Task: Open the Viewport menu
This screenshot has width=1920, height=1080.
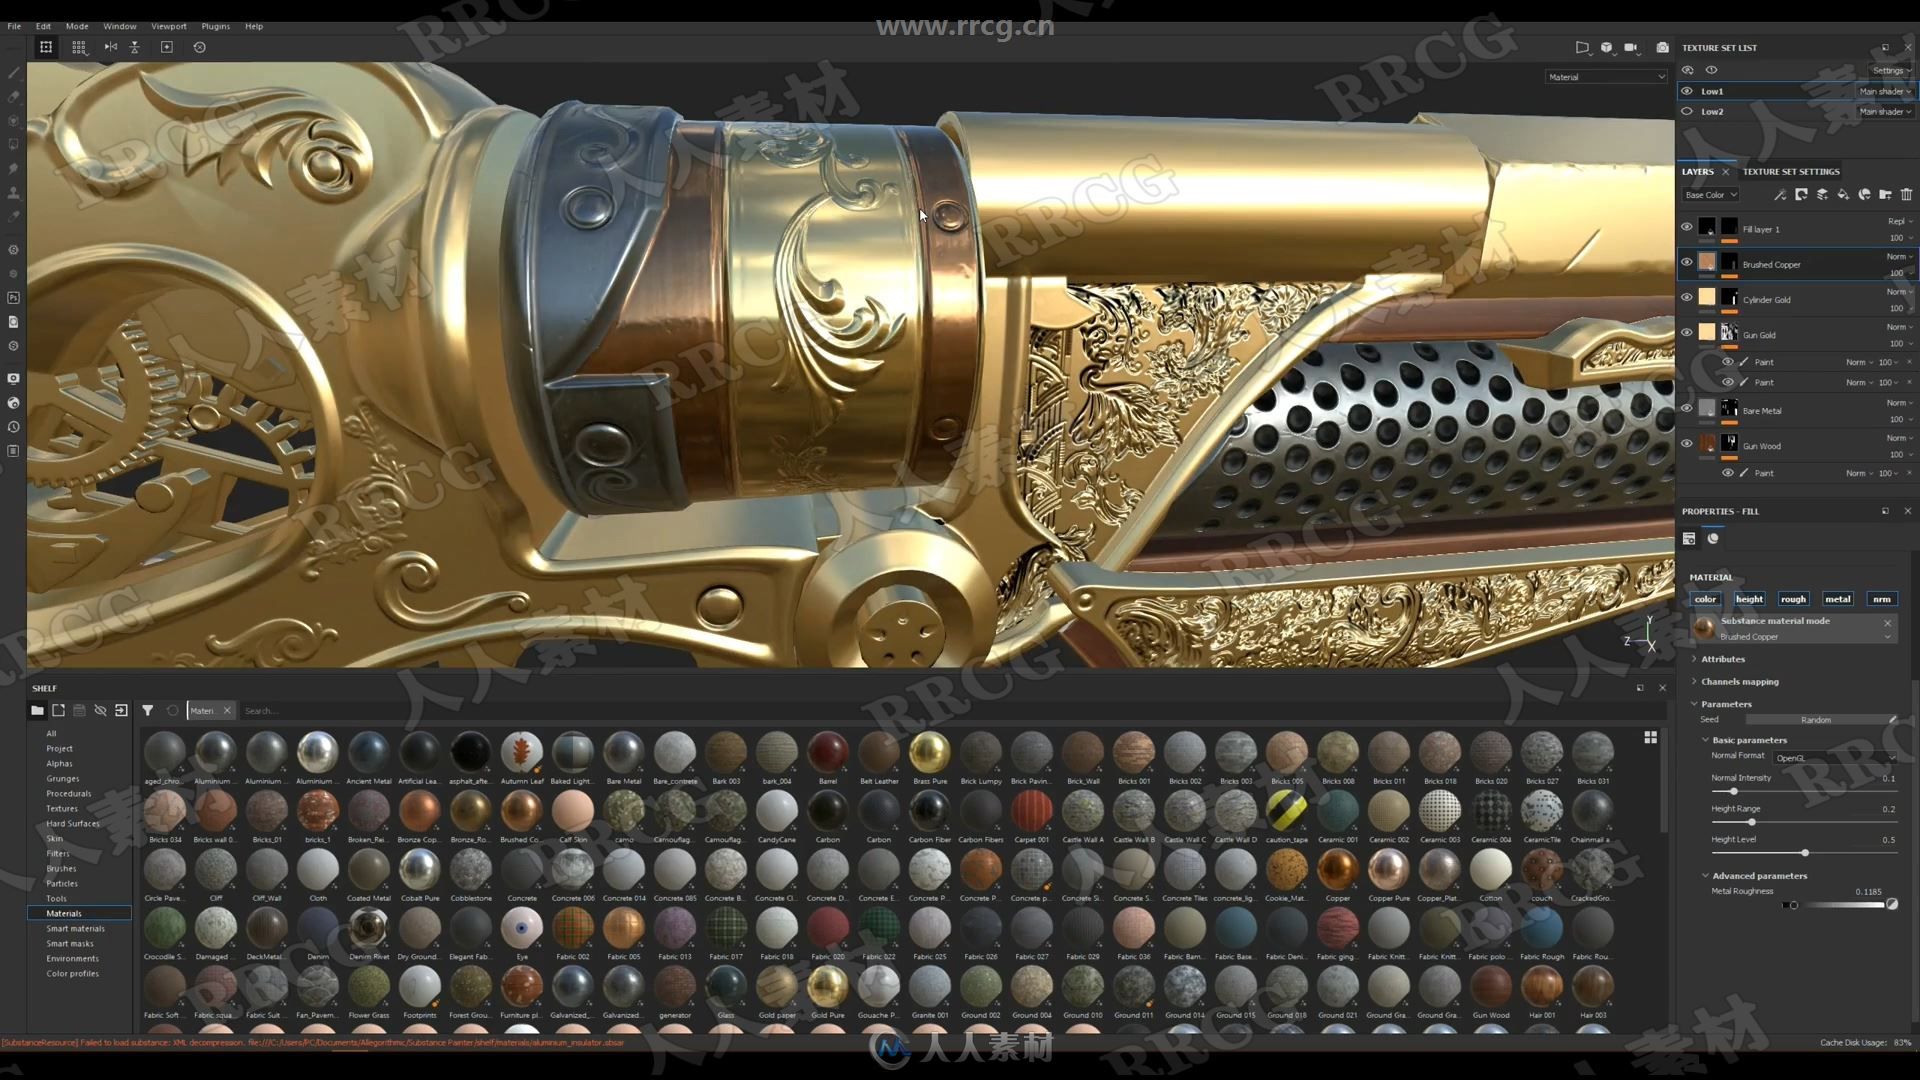Action: 168,26
